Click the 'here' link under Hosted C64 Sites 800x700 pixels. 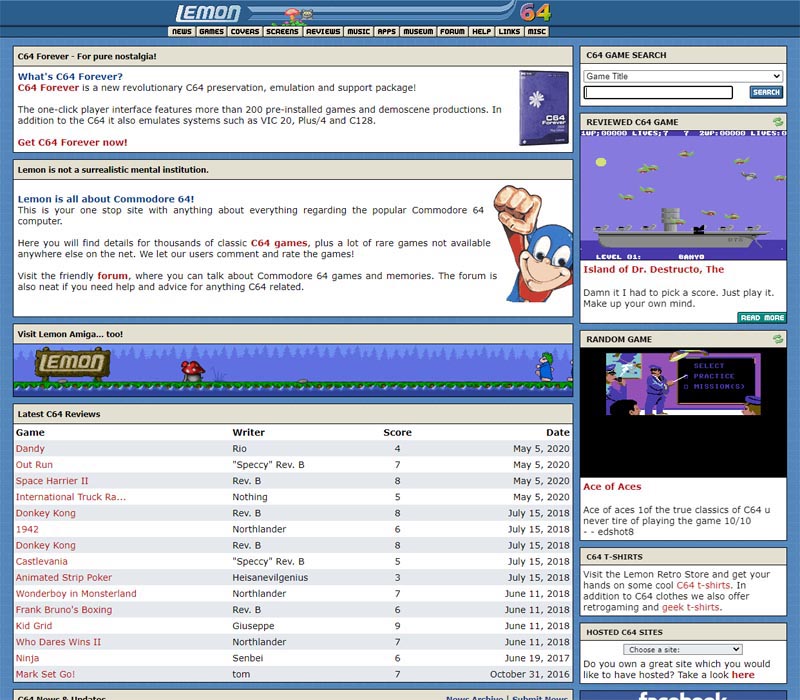(743, 674)
